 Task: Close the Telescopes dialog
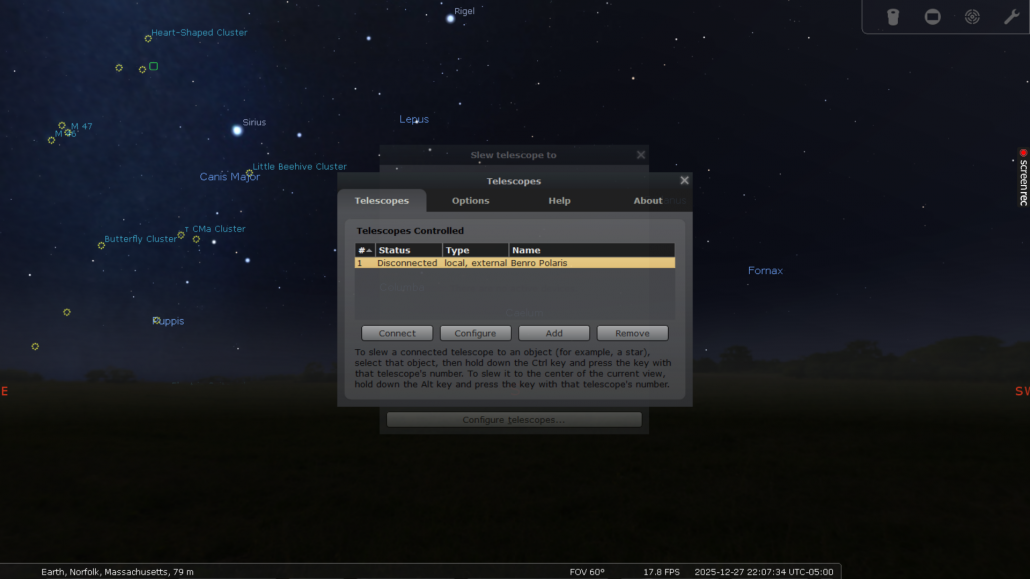684,181
